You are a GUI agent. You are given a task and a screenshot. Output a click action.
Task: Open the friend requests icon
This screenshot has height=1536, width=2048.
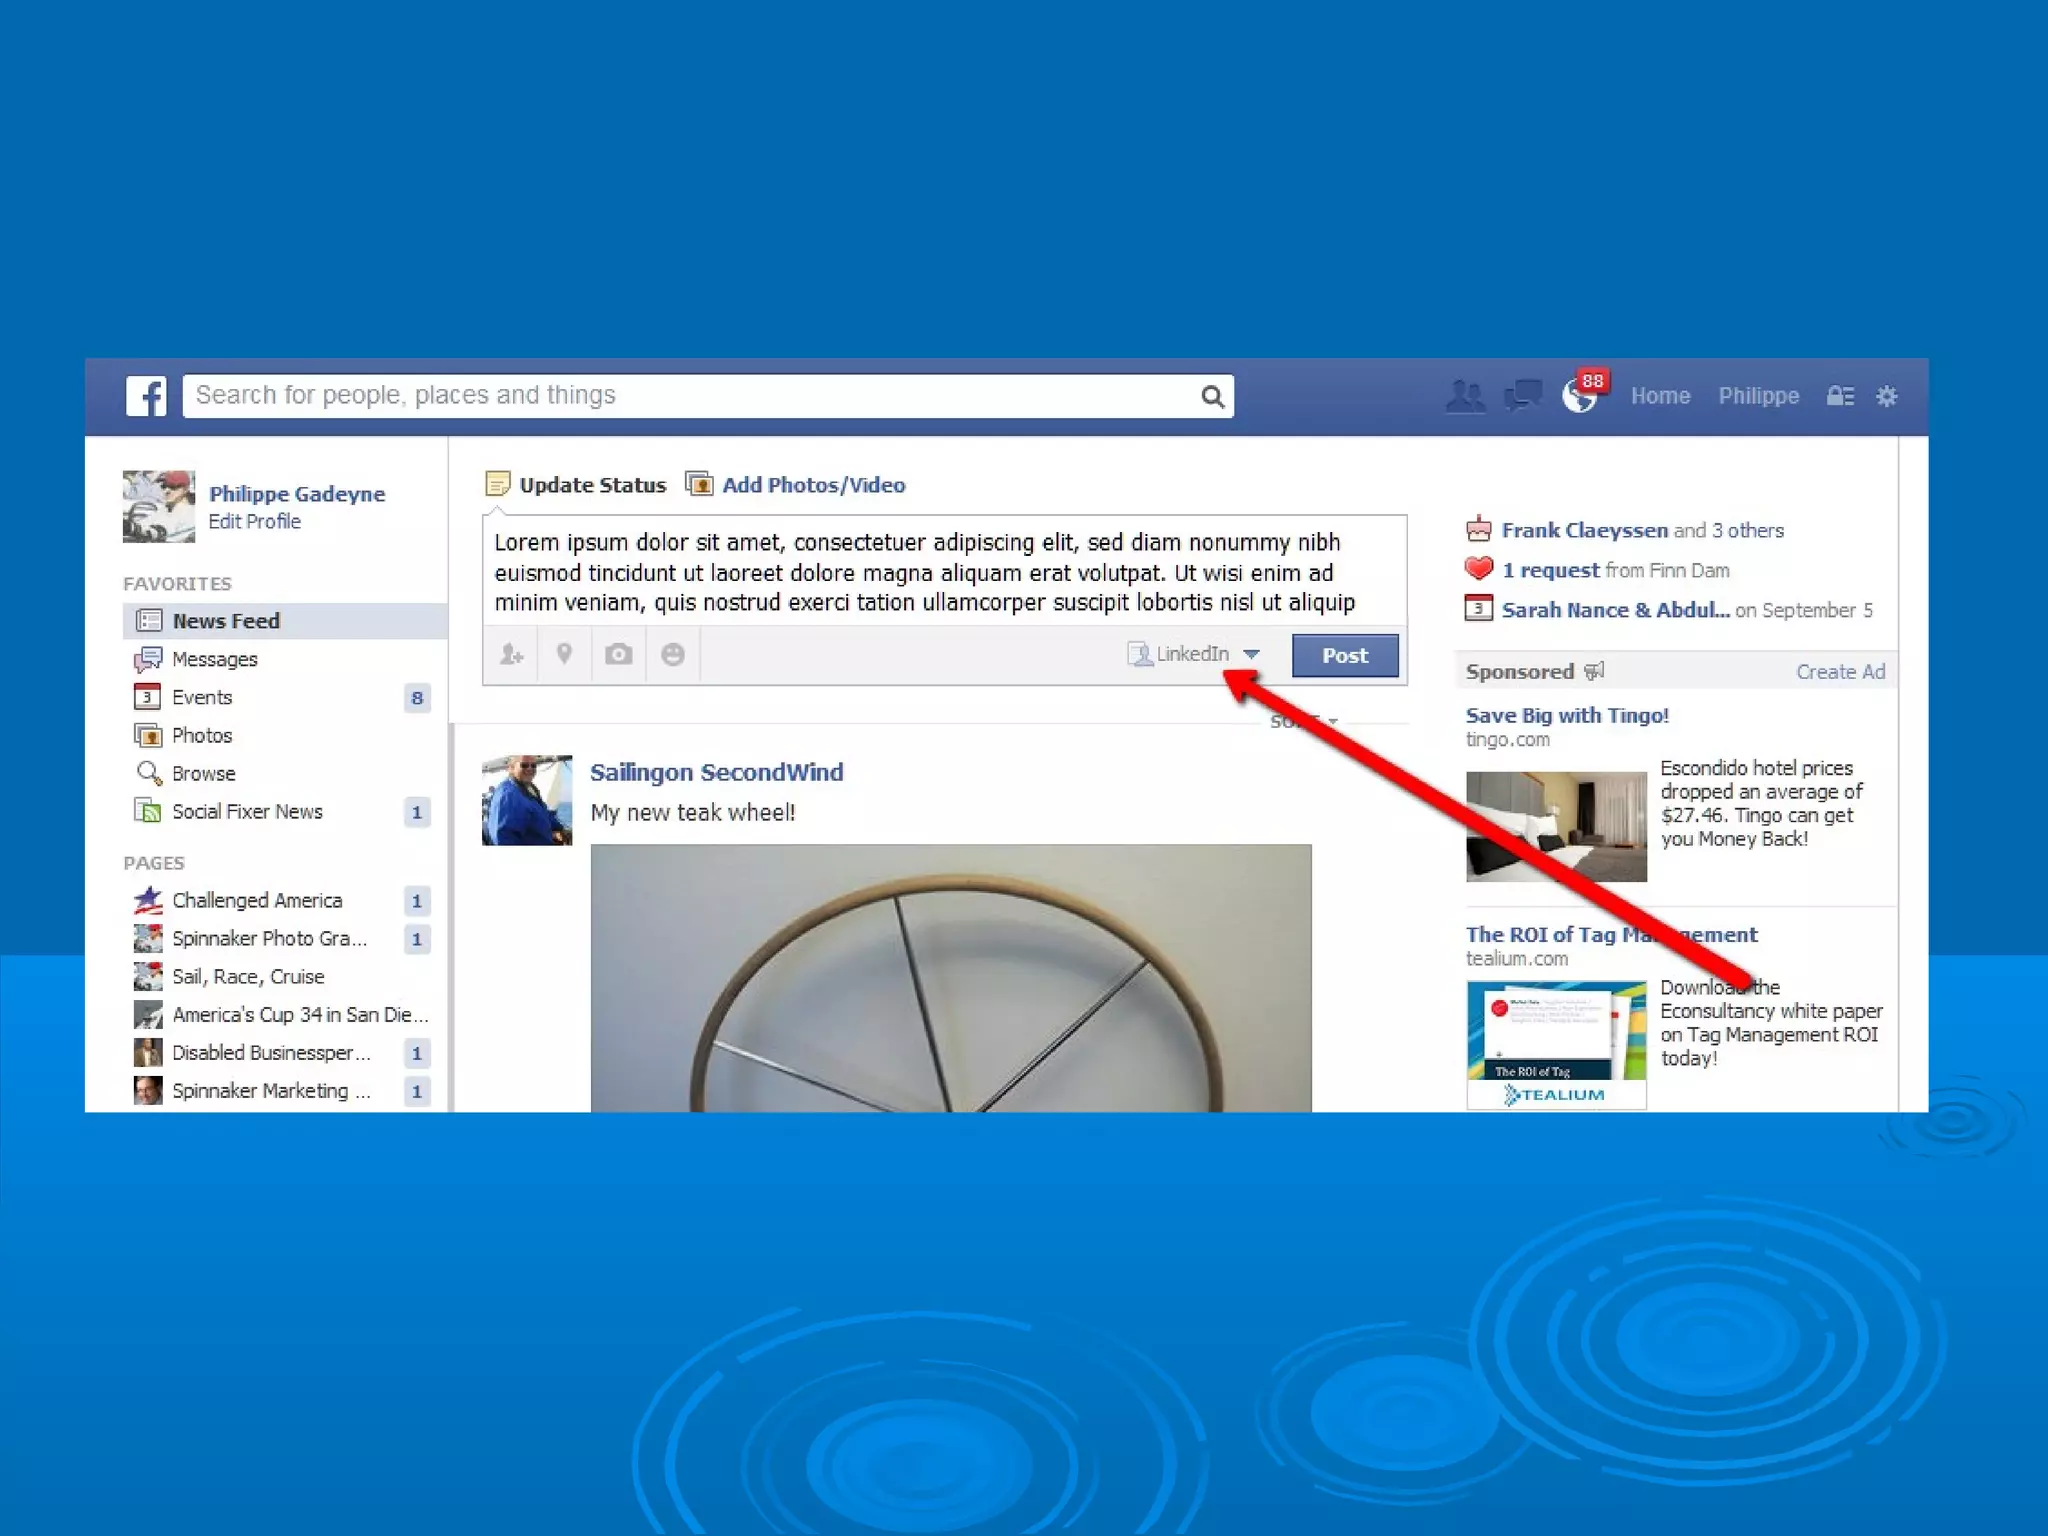point(1465,396)
